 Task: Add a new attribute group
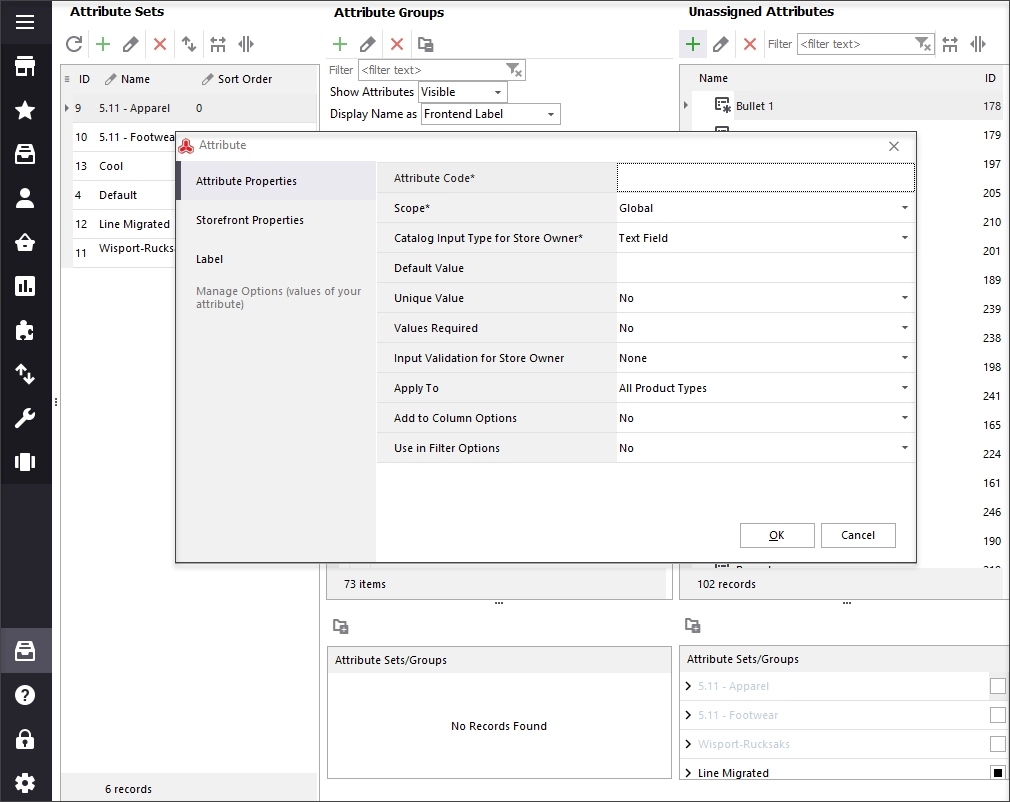(x=339, y=44)
